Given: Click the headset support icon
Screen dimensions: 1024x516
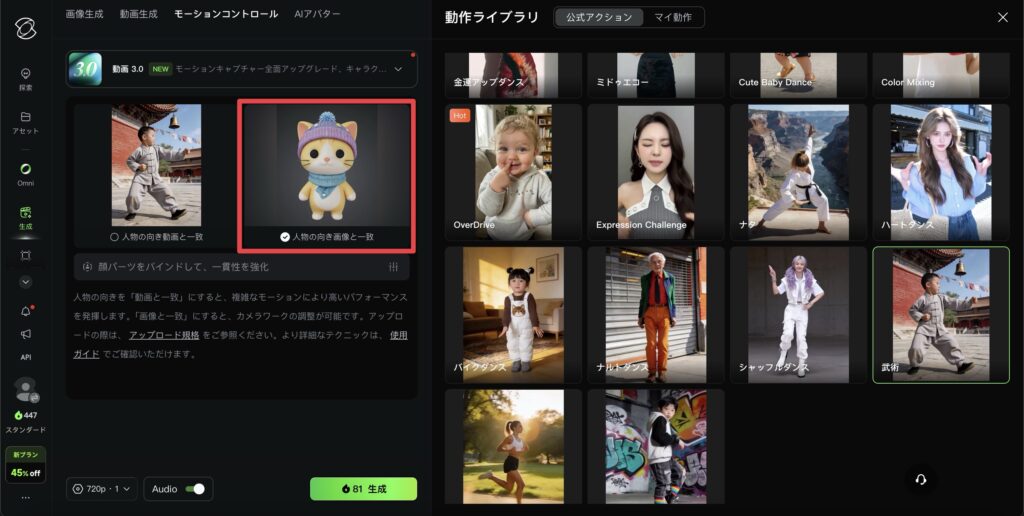Looking at the screenshot, I should [920, 479].
